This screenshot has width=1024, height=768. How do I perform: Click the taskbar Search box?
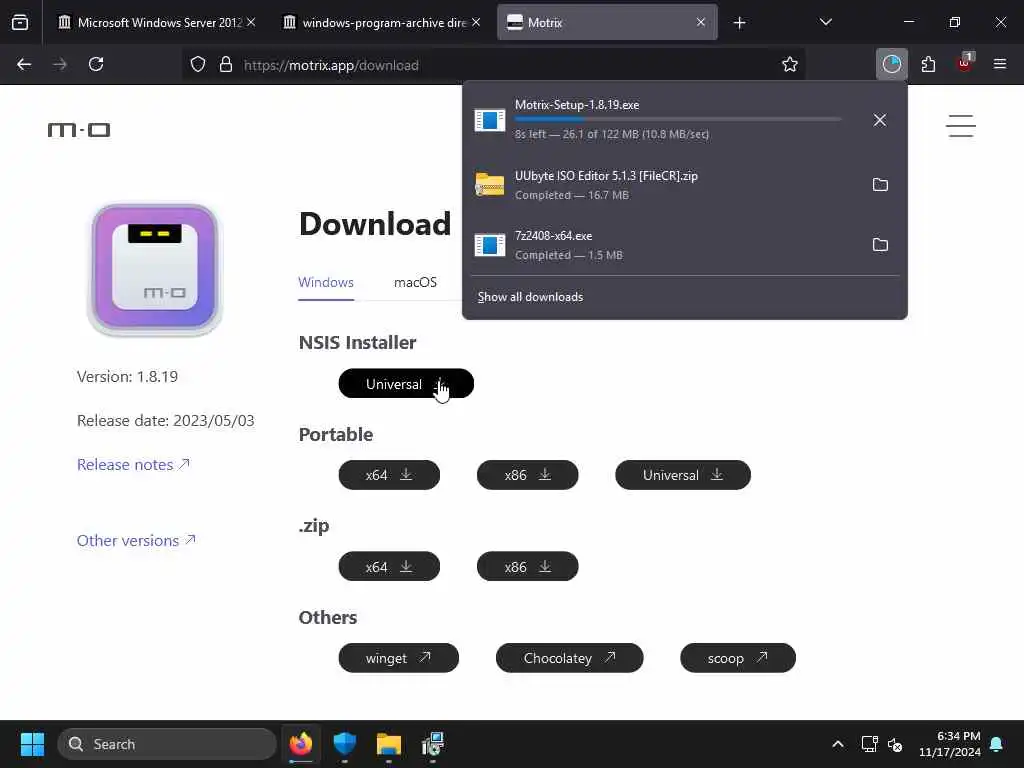tap(167, 744)
